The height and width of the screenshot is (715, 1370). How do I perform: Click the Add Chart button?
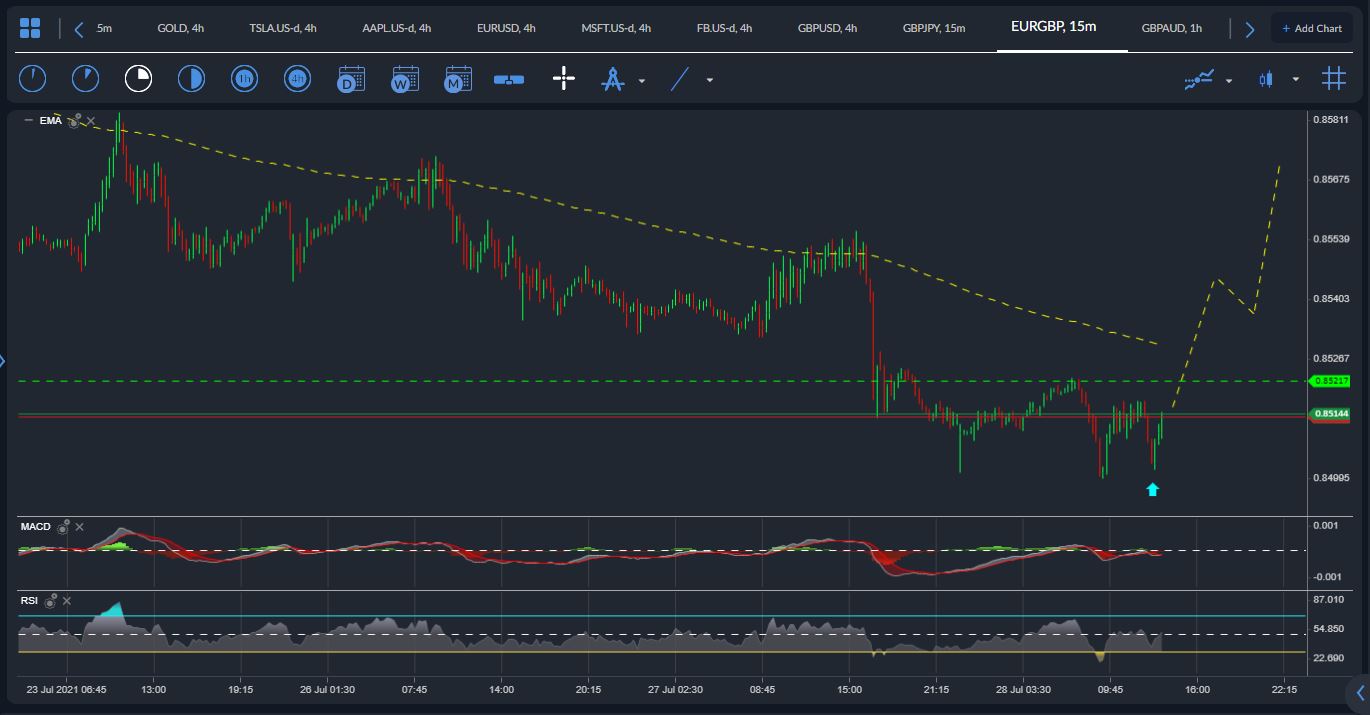(1311, 28)
